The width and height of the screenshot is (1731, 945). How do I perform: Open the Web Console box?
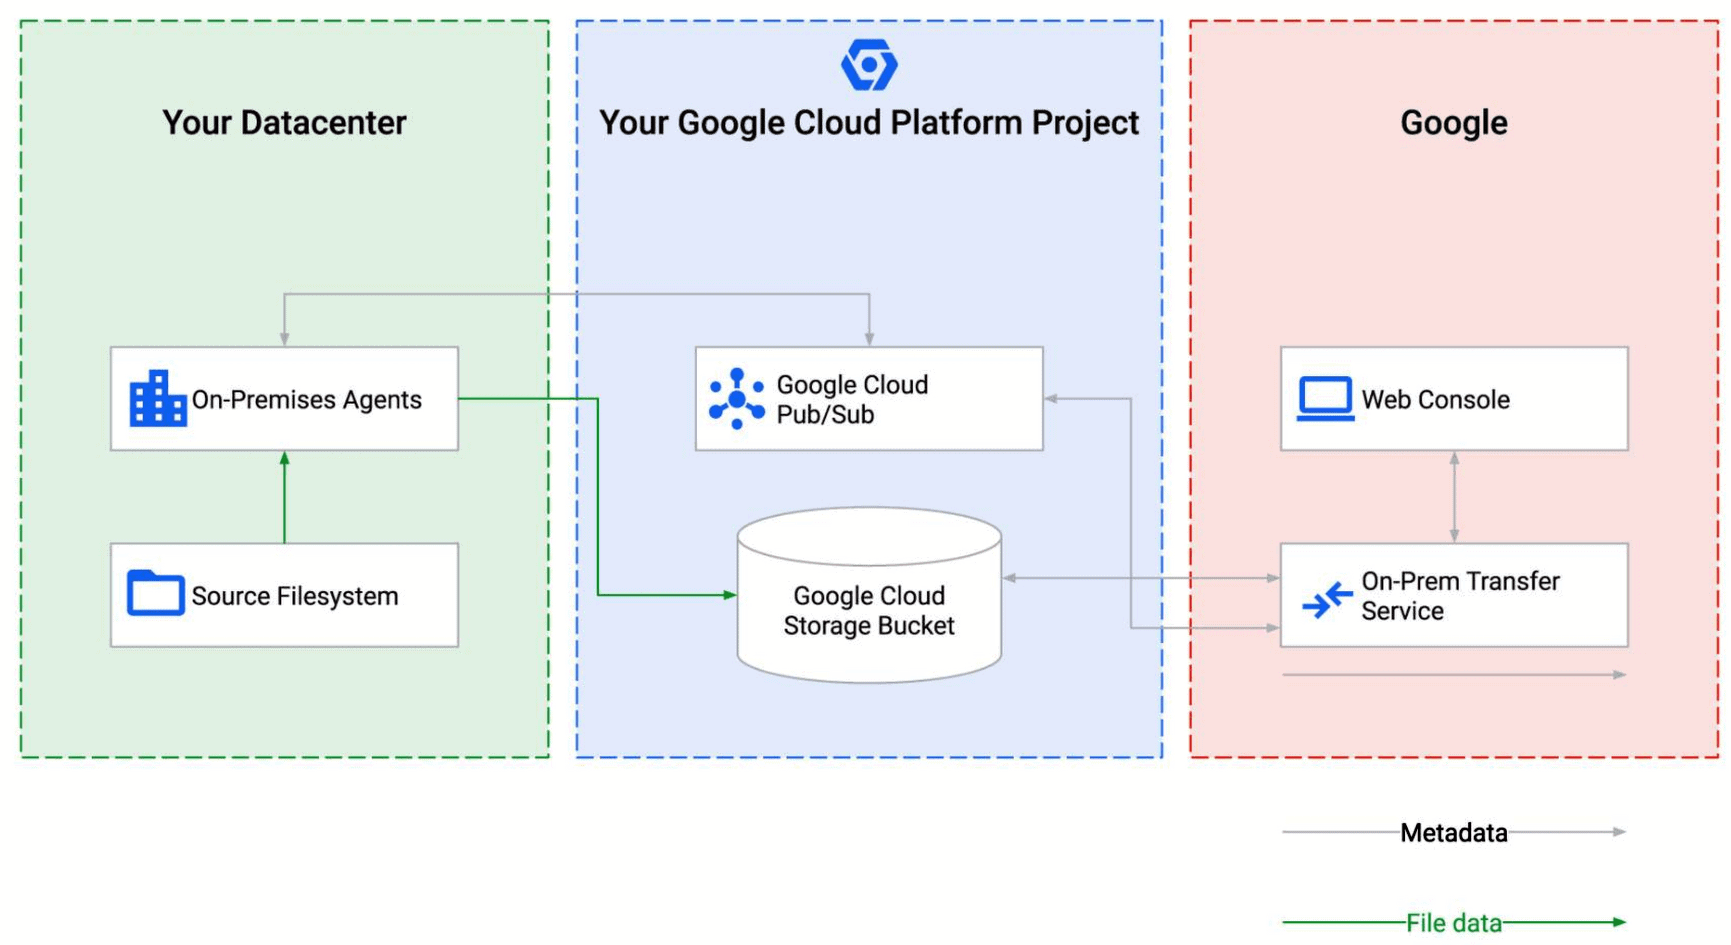[1453, 397]
